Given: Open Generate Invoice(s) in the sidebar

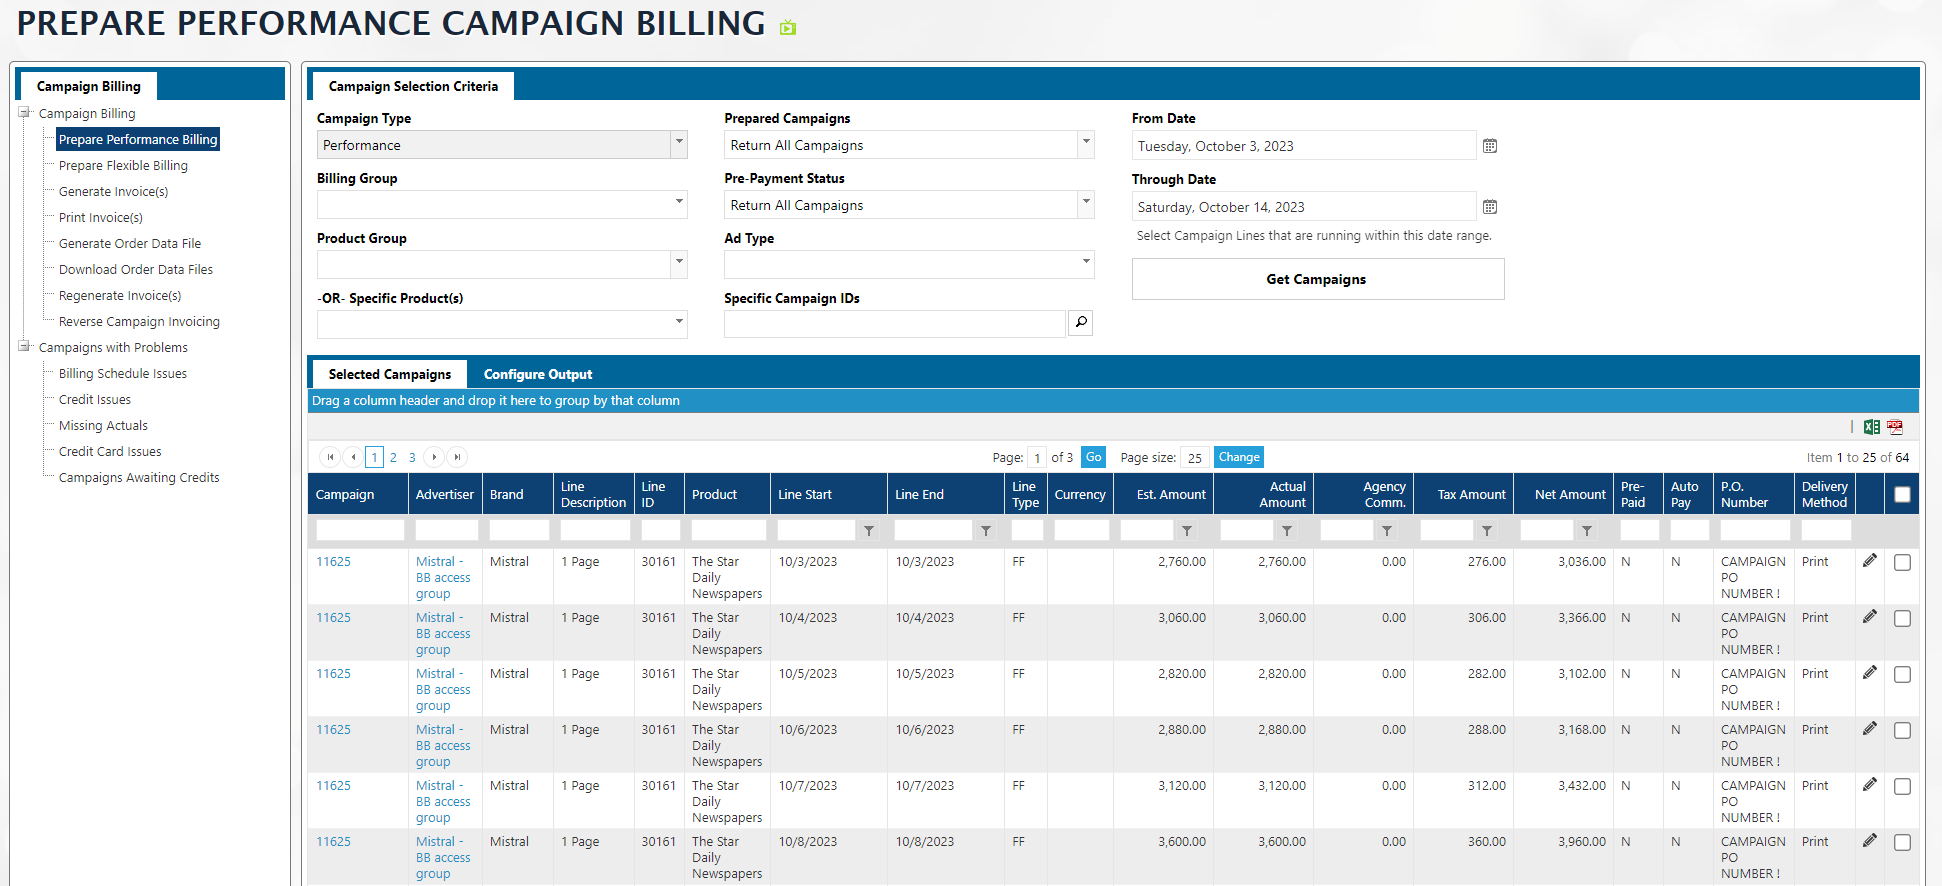Looking at the screenshot, I should [x=113, y=191].
